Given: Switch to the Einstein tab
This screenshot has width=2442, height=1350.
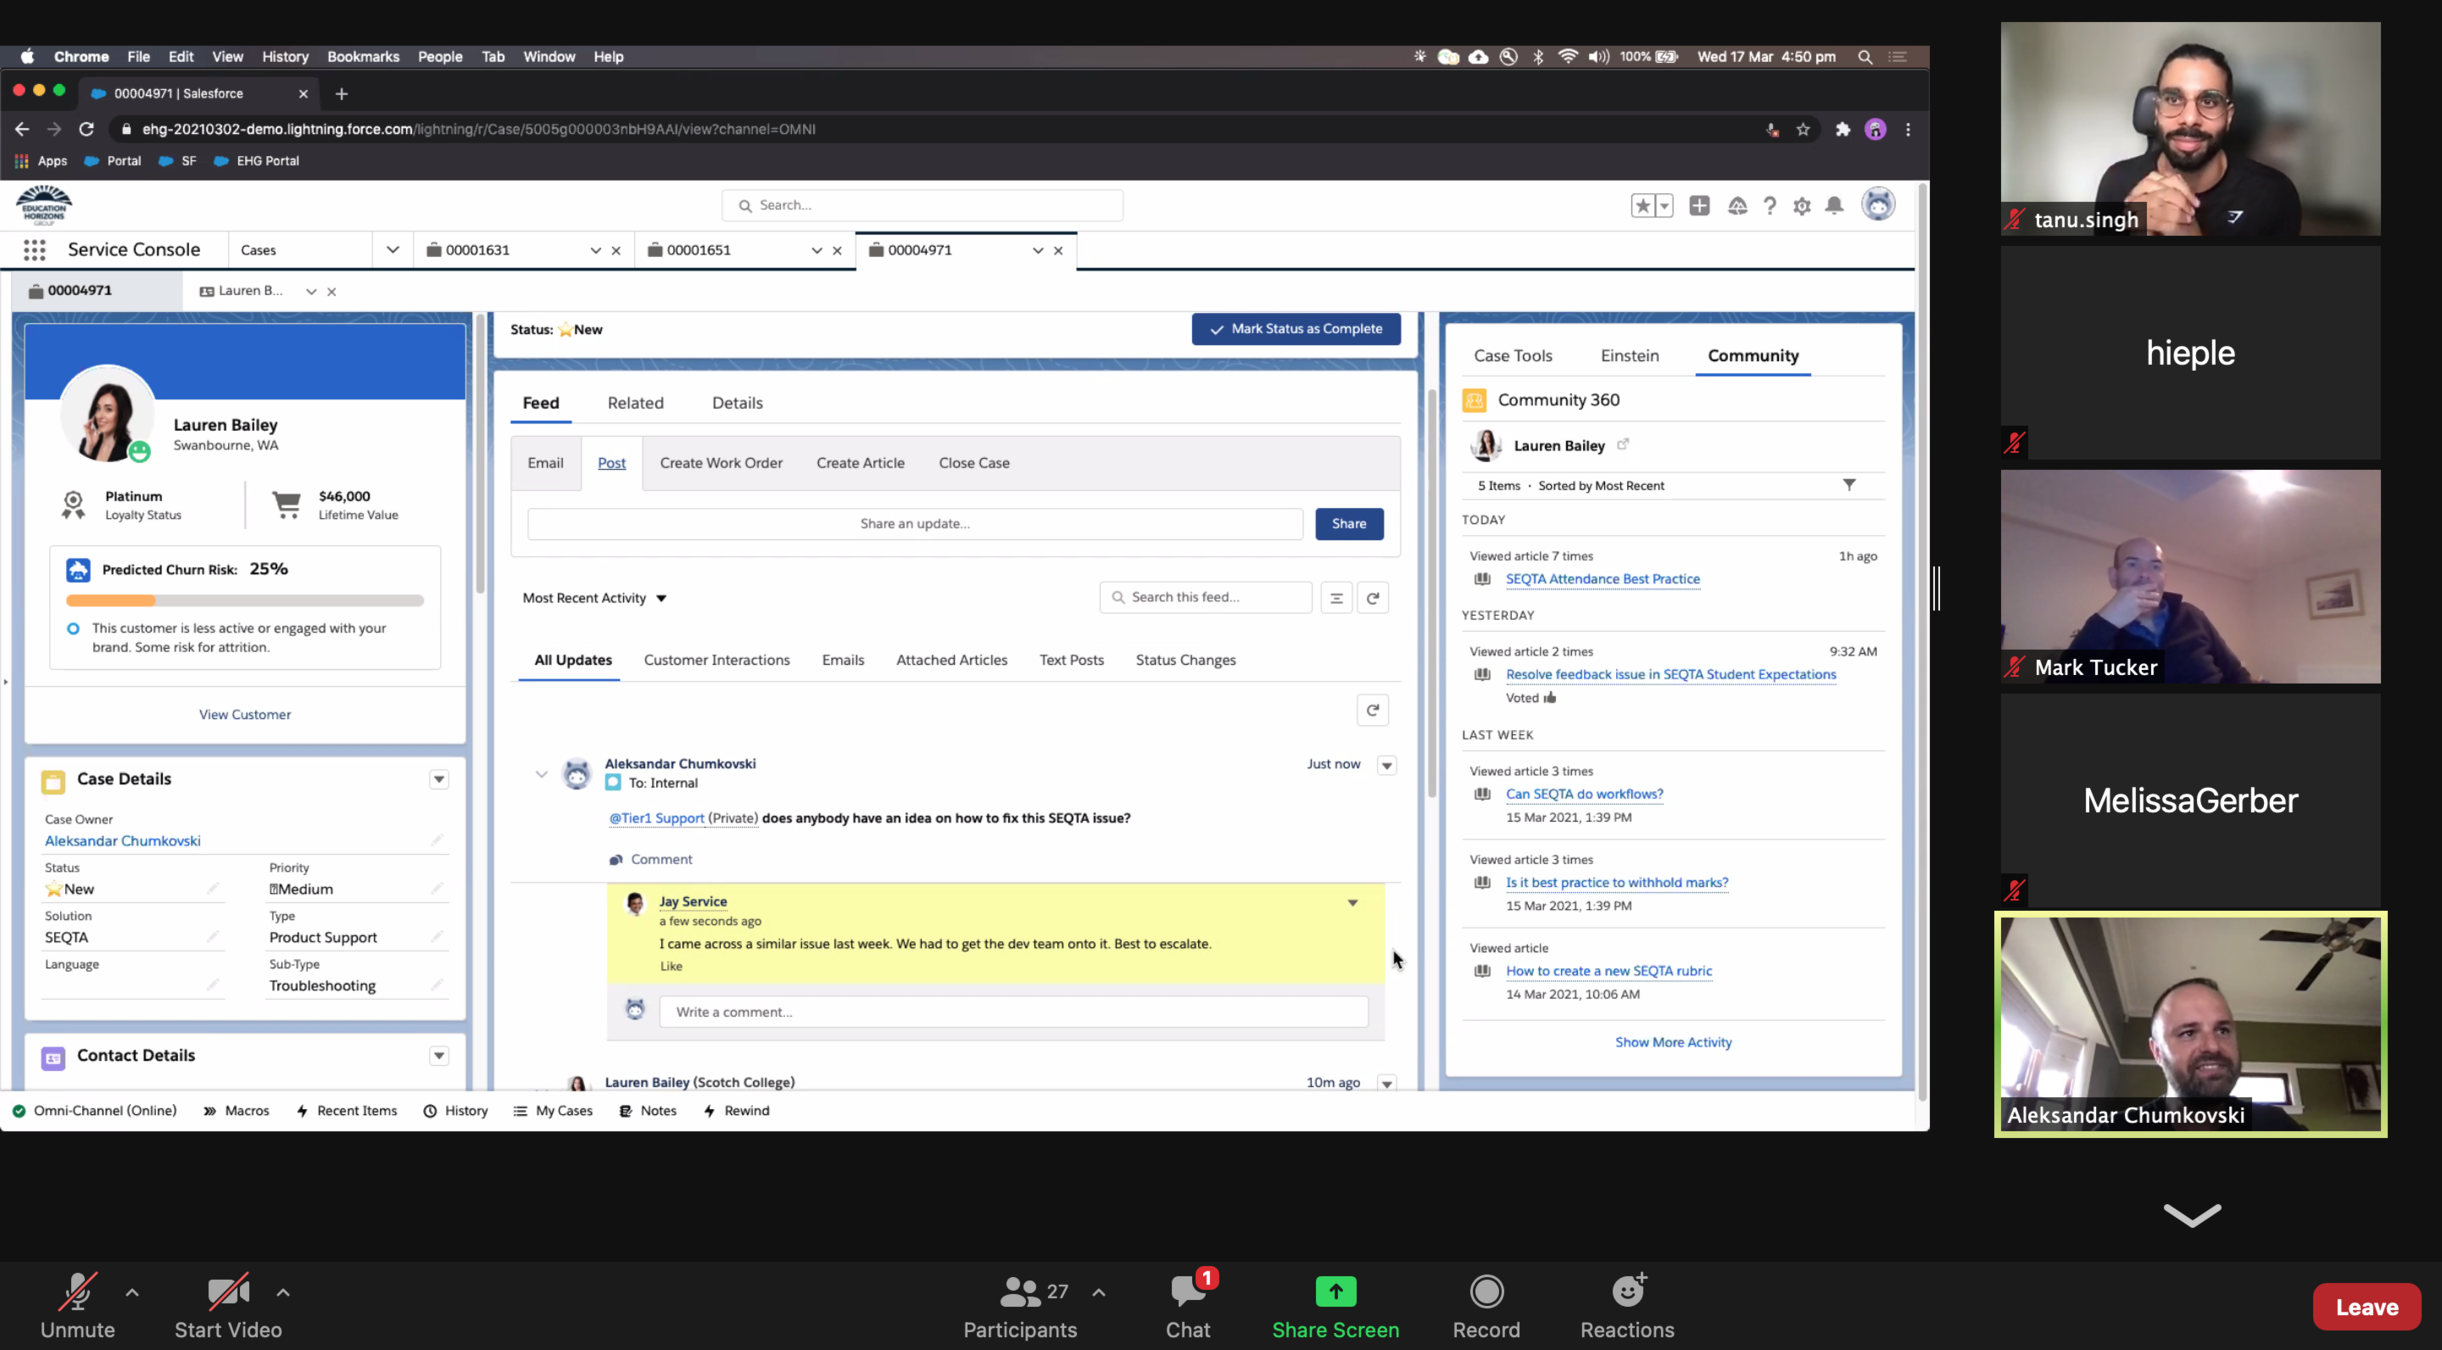Looking at the screenshot, I should point(1629,356).
